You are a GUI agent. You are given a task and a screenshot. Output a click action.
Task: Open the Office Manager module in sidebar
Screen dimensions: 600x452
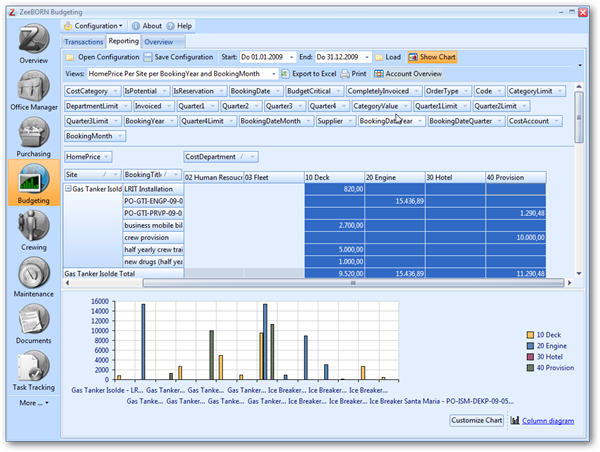point(33,90)
